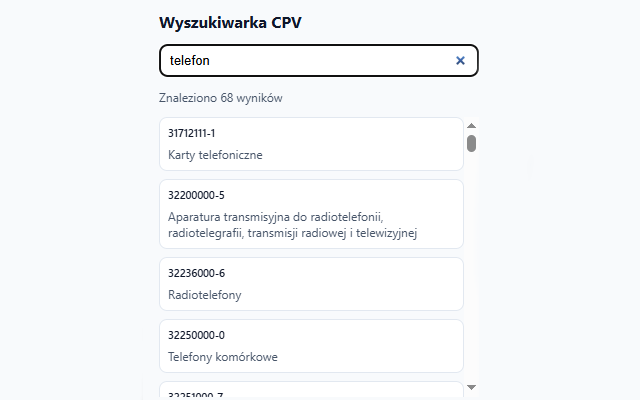Image resolution: width=640 pixels, height=400 pixels.
Task: Click the scrollbar down arrow
Action: [x=471, y=387]
